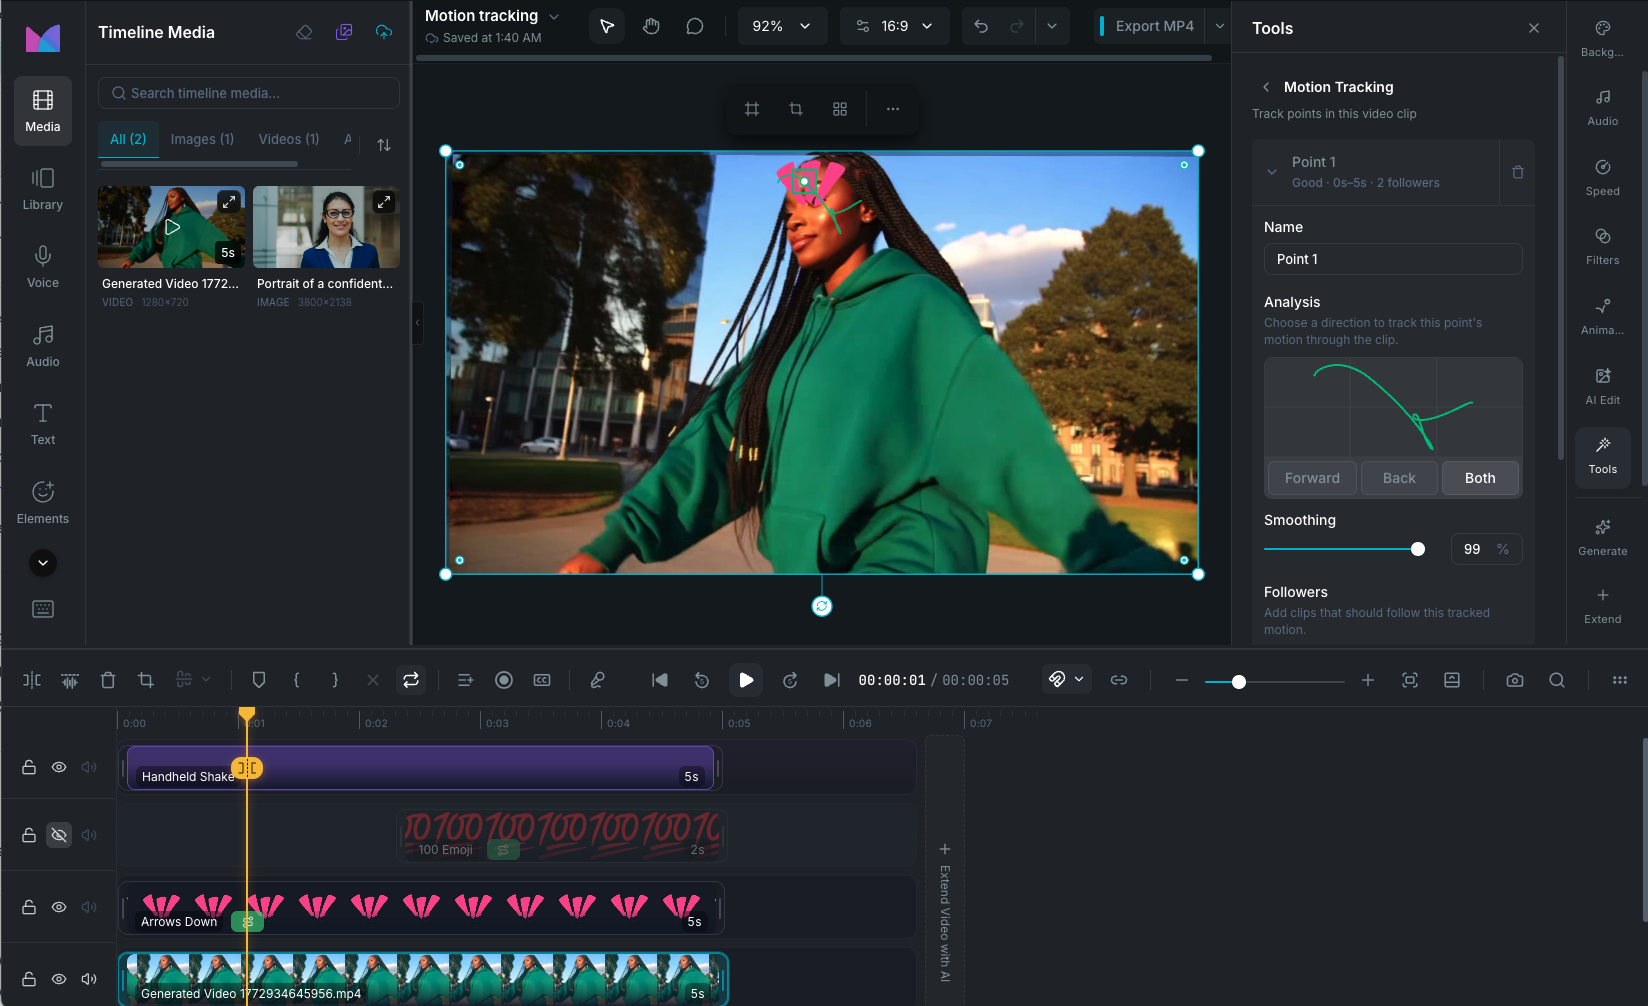Open the split clip tool

31,680
